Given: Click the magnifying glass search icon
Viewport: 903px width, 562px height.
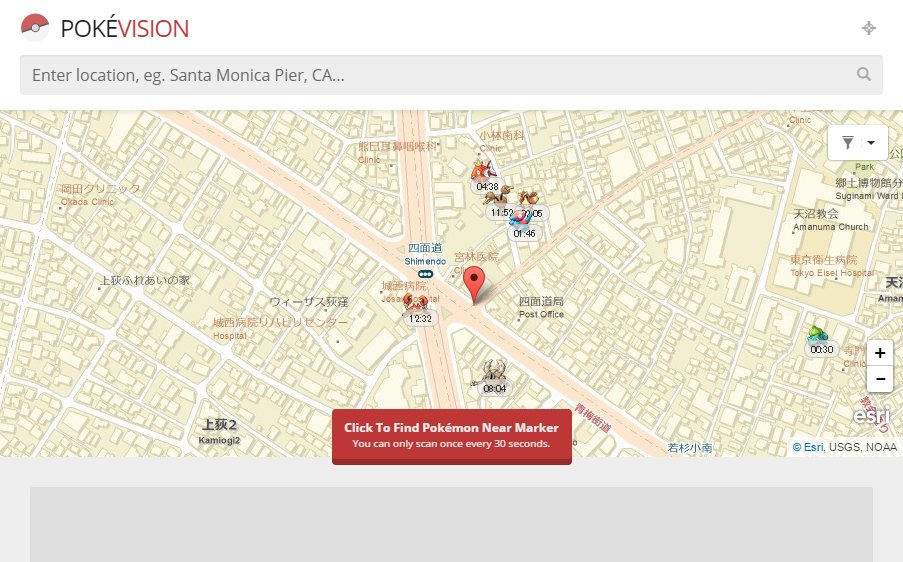Looking at the screenshot, I should pyautogui.click(x=863, y=74).
